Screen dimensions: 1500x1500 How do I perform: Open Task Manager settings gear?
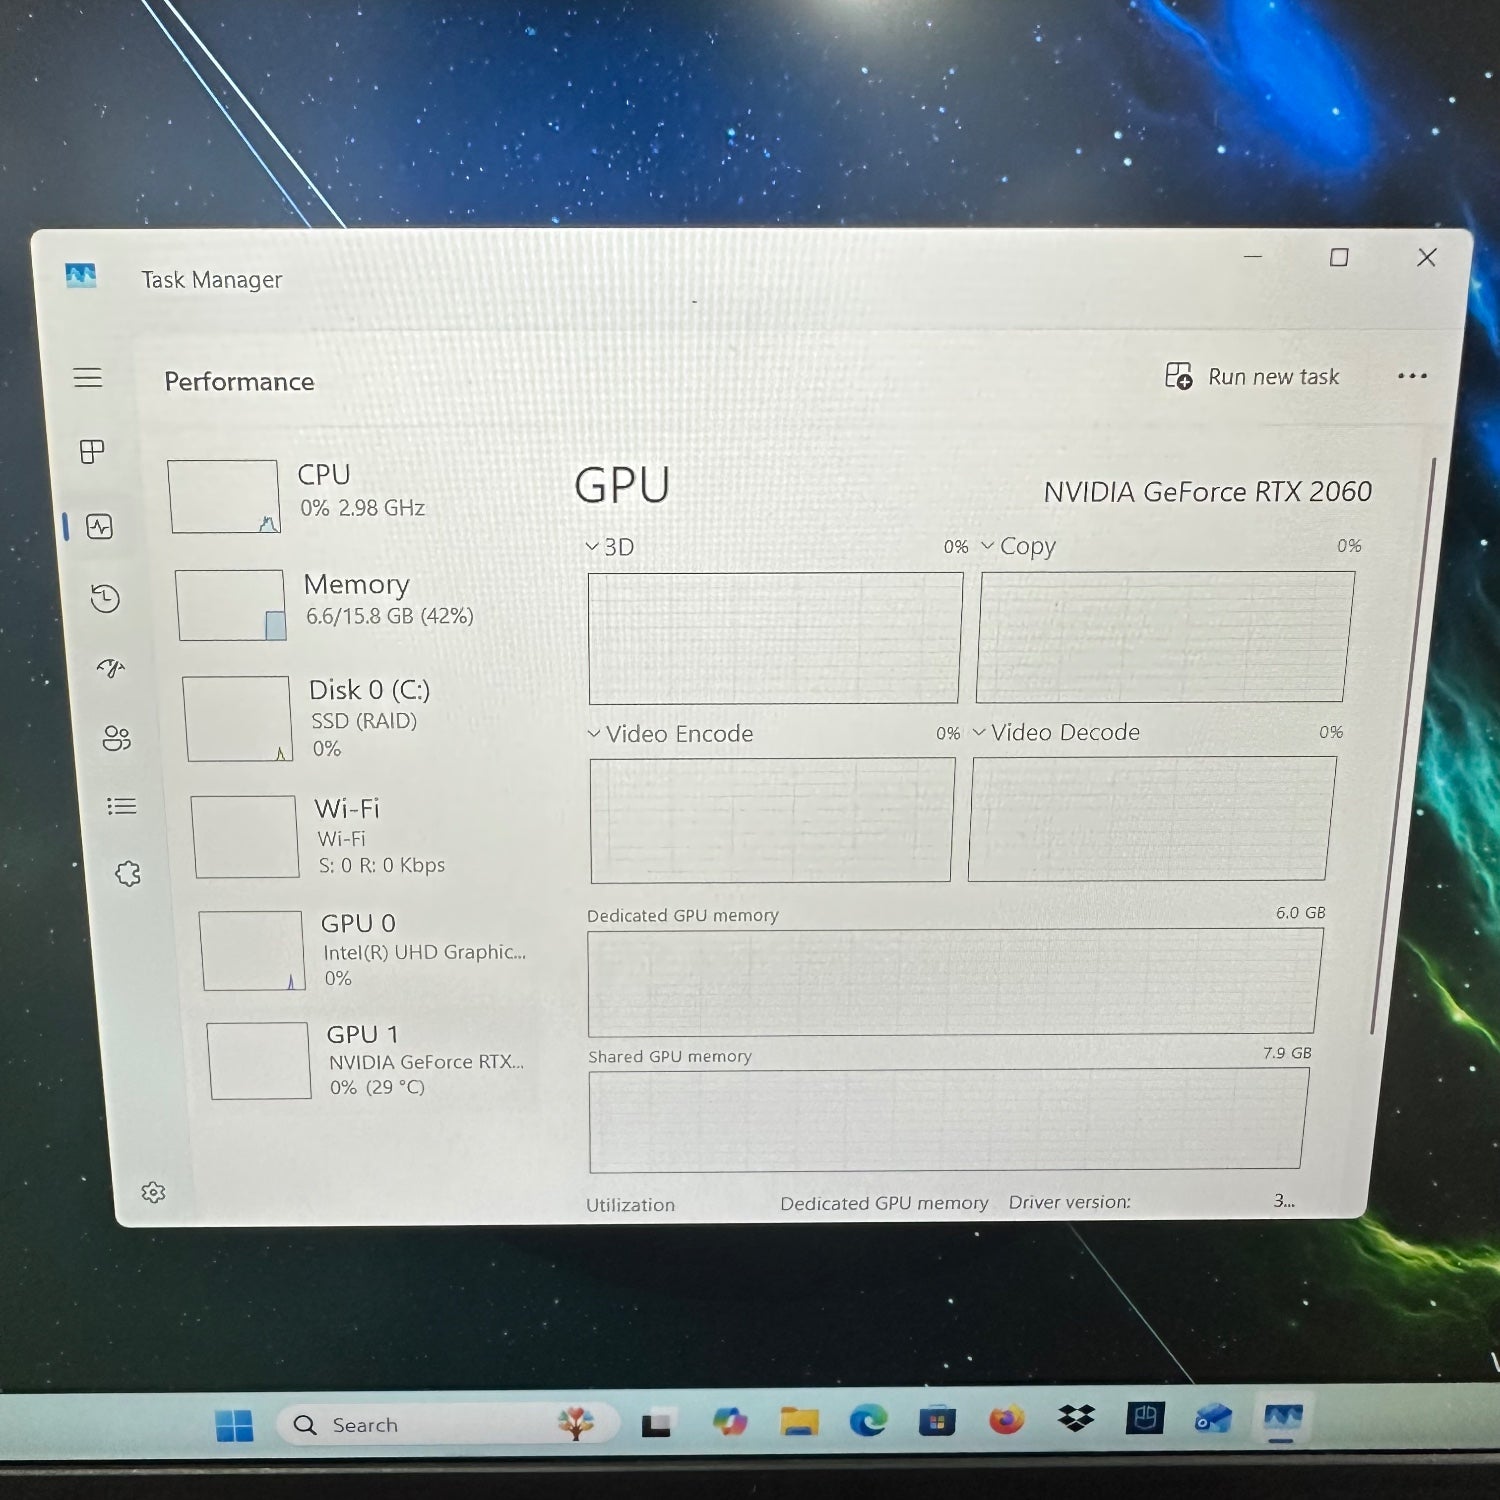pyautogui.click(x=153, y=1192)
